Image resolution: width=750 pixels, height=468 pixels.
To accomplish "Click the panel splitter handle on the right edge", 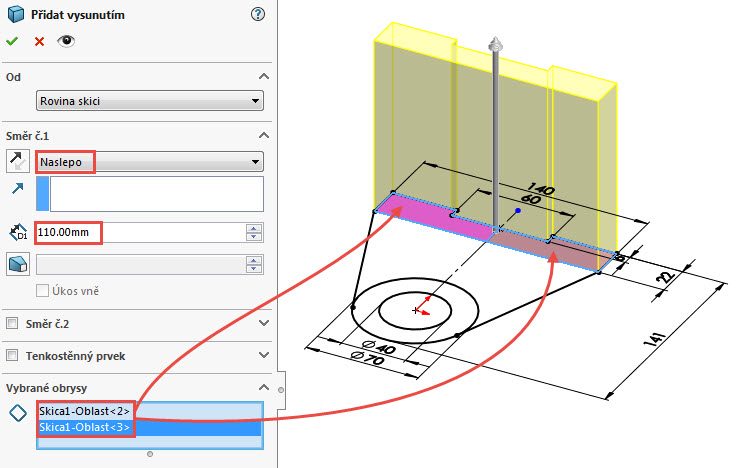I will click(281, 390).
